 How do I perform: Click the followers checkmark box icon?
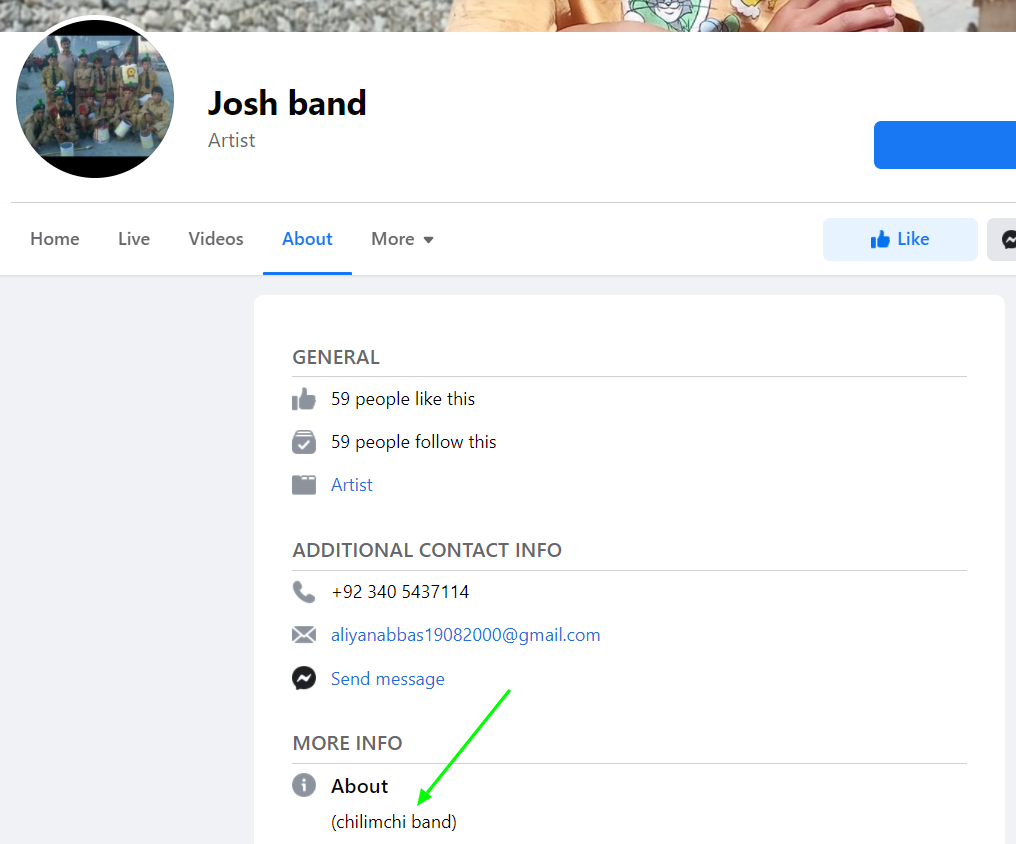[304, 442]
